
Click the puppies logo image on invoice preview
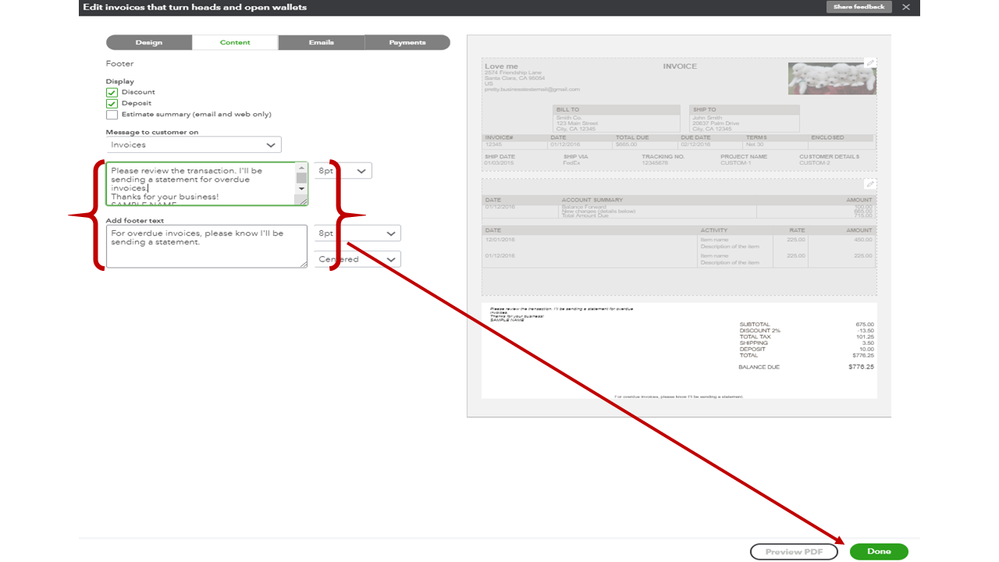tap(831, 78)
